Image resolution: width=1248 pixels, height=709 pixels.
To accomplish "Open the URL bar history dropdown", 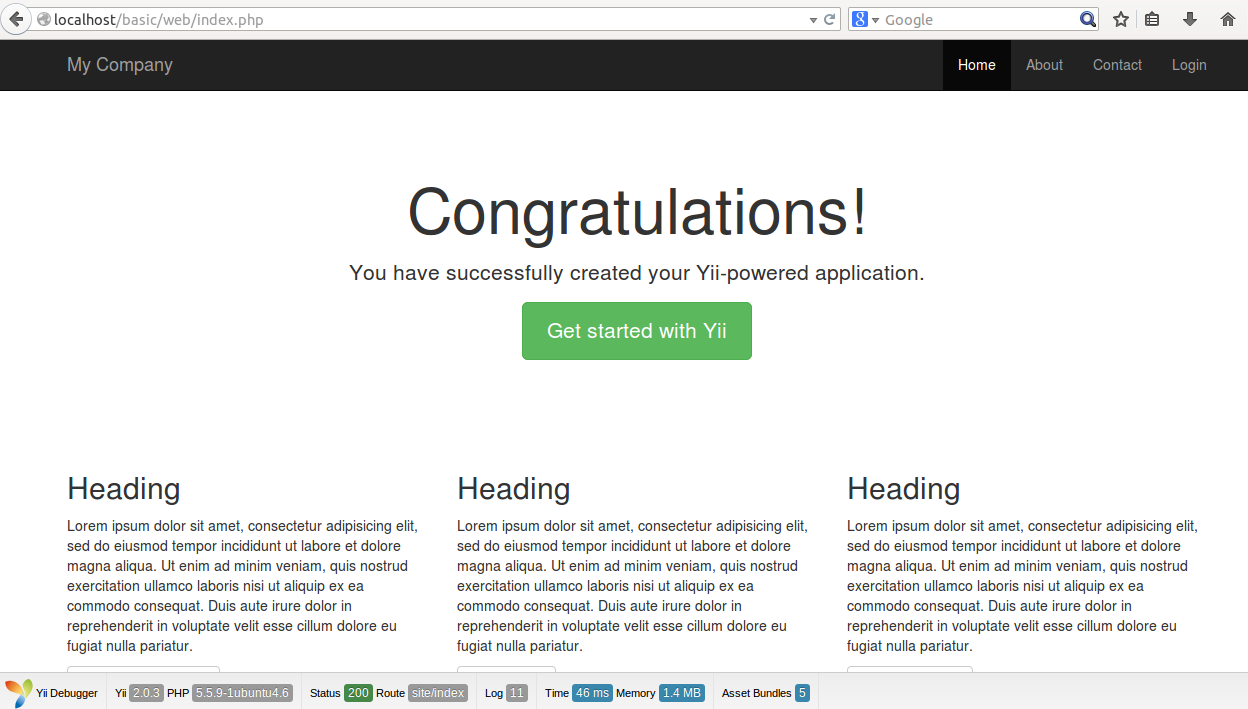I will 811,18.
